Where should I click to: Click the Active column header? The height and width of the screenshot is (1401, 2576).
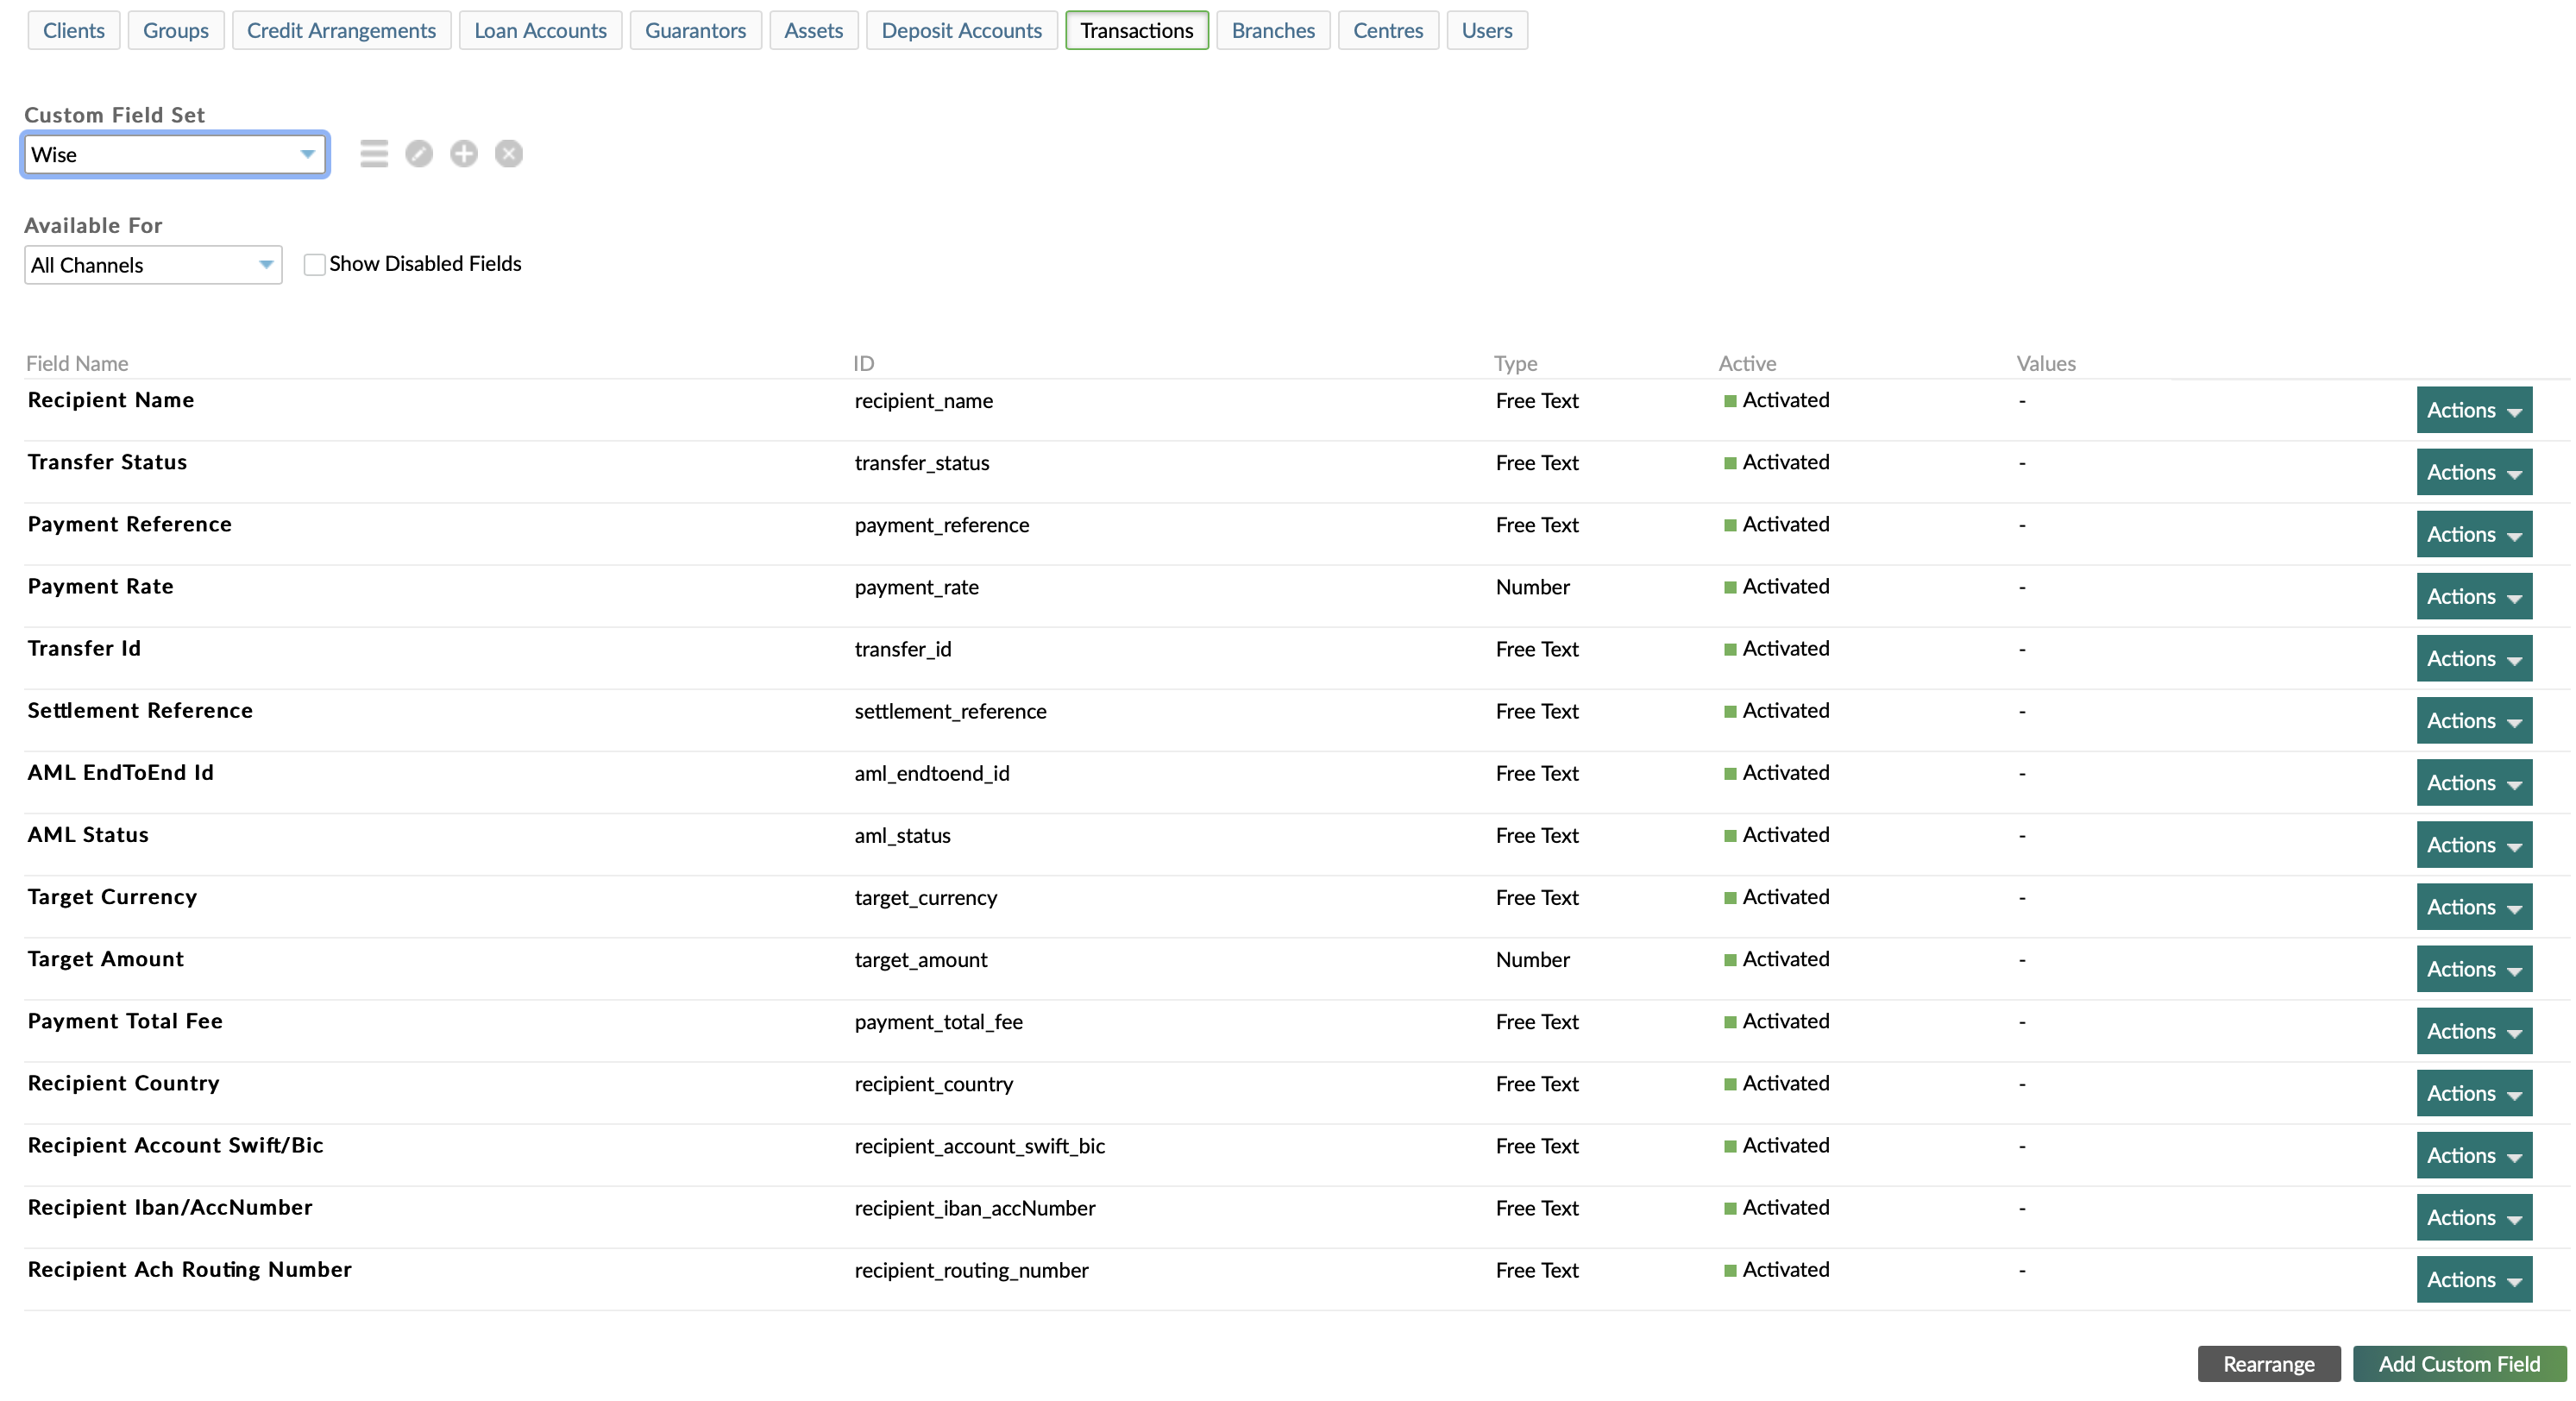point(1747,363)
